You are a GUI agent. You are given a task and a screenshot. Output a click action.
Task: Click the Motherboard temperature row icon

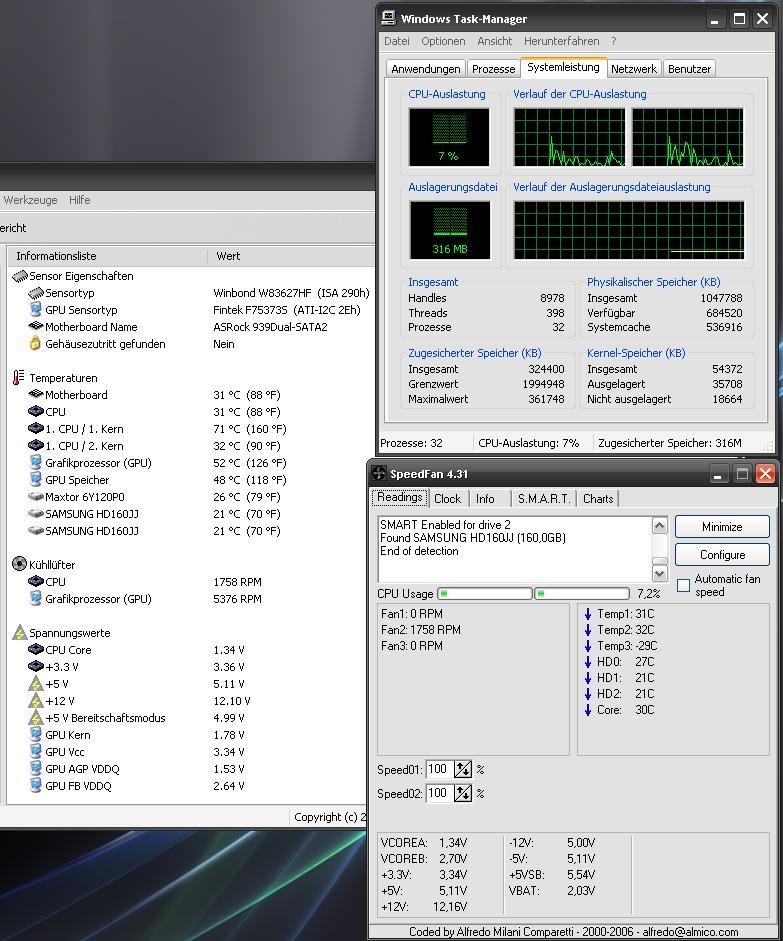(x=36, y=394)
